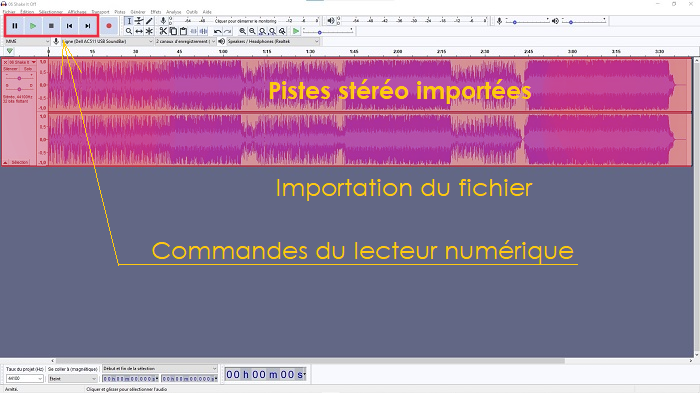Select the Selection (I-beam) tool
The image size is (700, 393).
[x=129, y=21]
